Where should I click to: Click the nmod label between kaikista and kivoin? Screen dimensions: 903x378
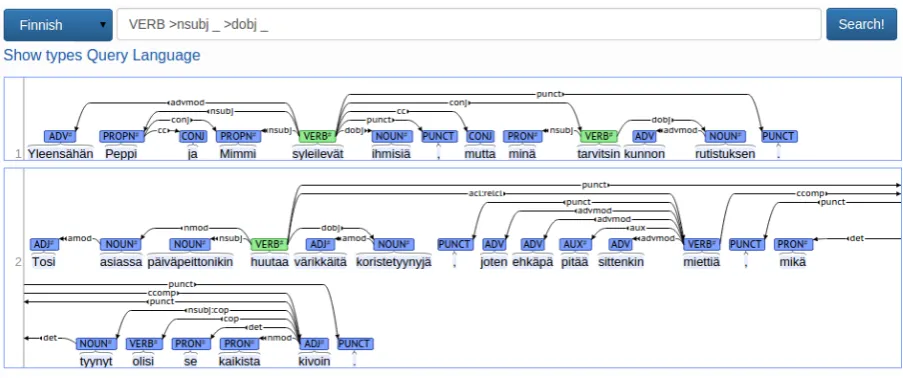click(x=279, y=338)
